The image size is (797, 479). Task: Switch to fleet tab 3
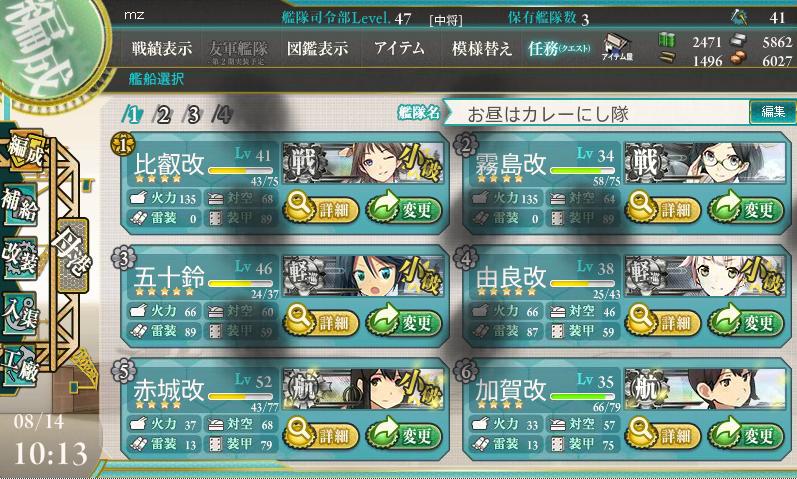tap(193, 115)
